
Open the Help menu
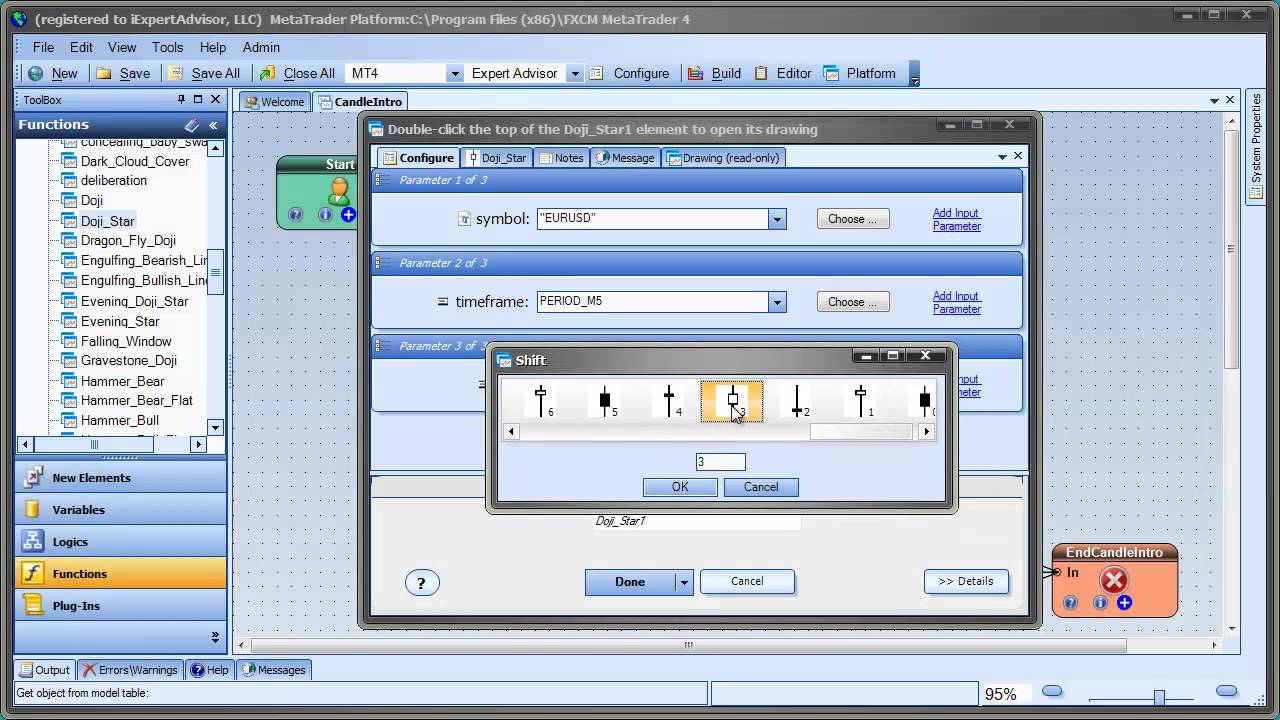[213, 47]
